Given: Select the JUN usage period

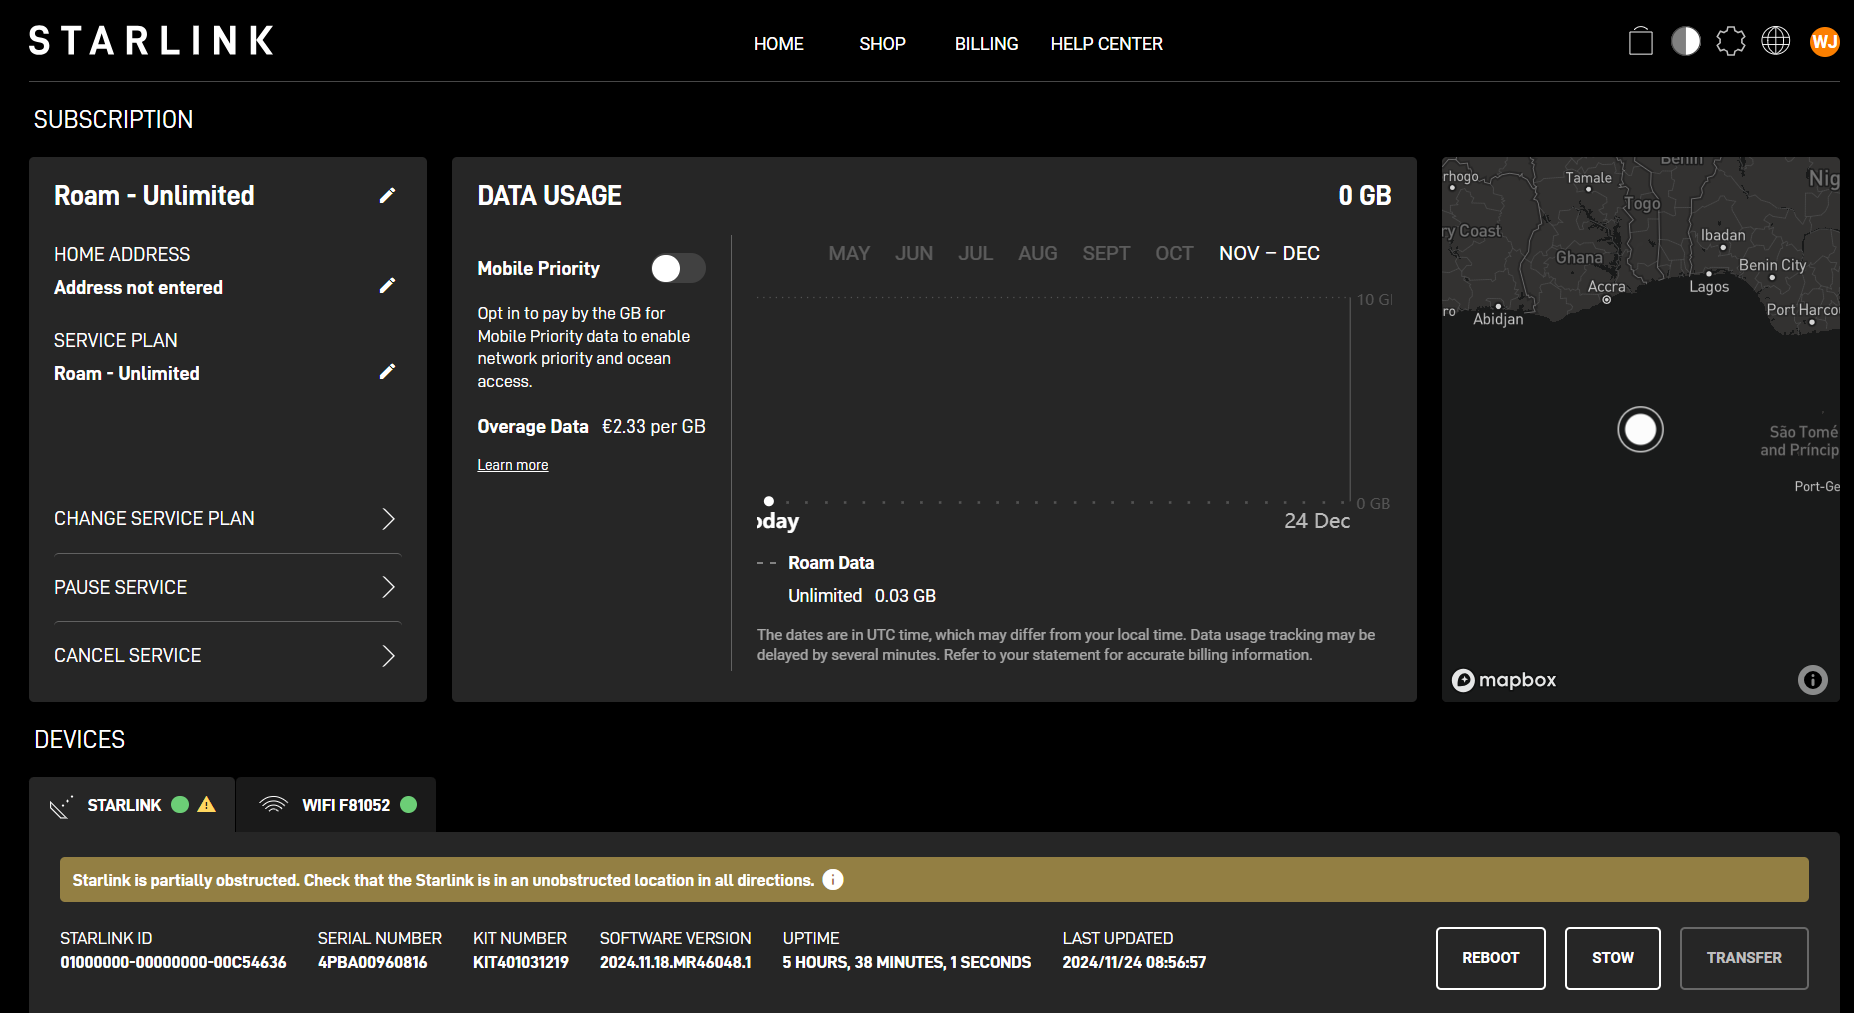Looking at the screenshot, I should 914,254.
